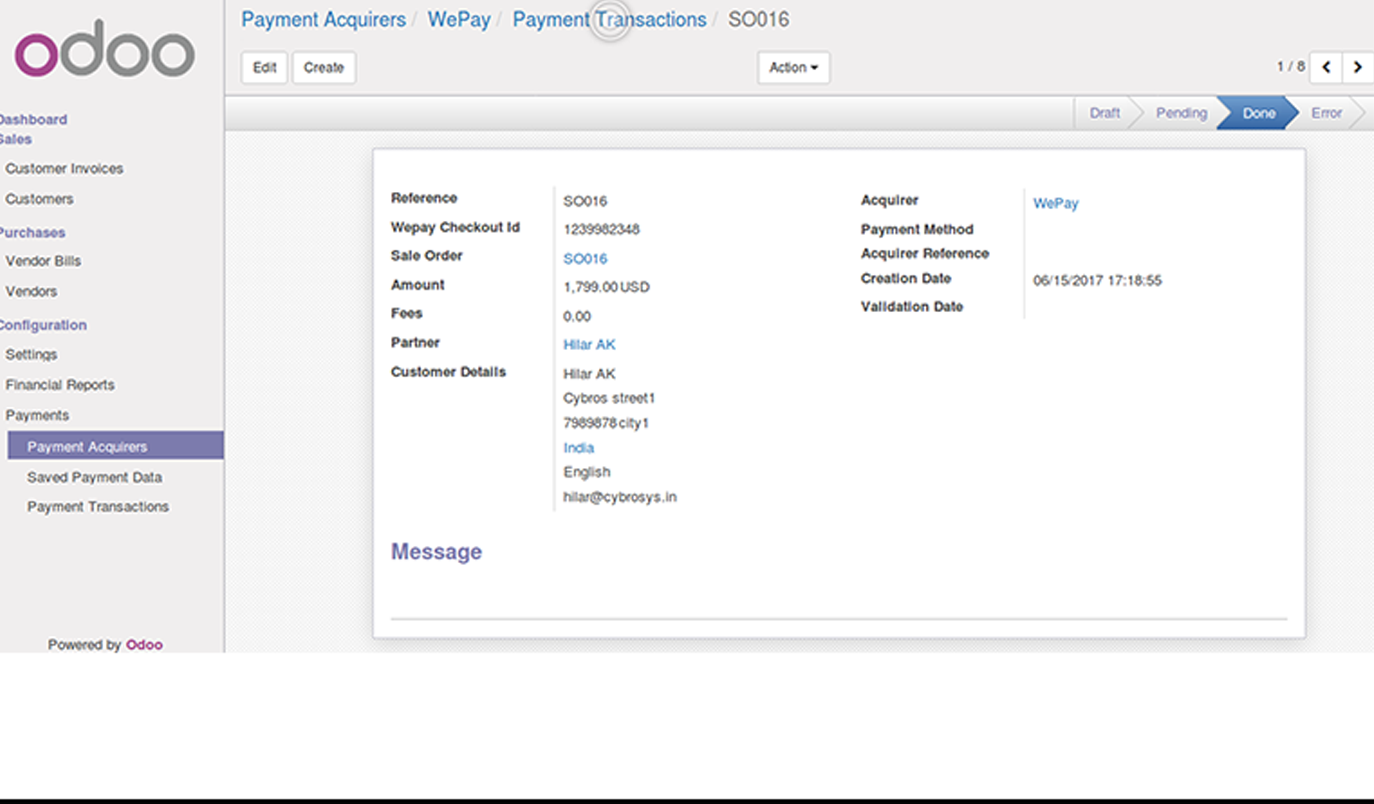The height and width of the screenshot is (804, 1374).
Task: Click 7989878 city1 address line
Action: point(606,422)
